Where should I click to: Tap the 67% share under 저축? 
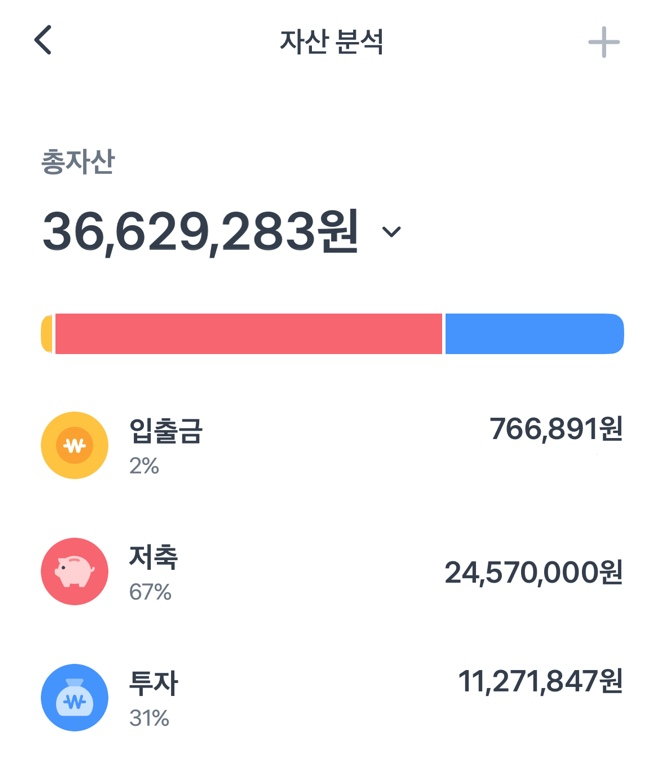pos(150,592)
